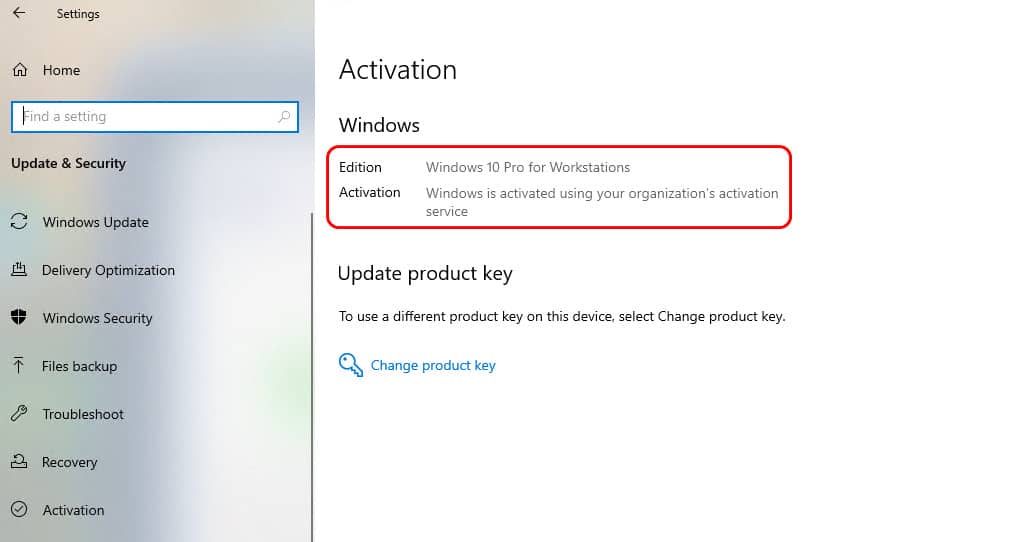The height and width of the screenshot is (542, 1024).
Task: Click the Activation label beside the status
Action: point(370,192)
